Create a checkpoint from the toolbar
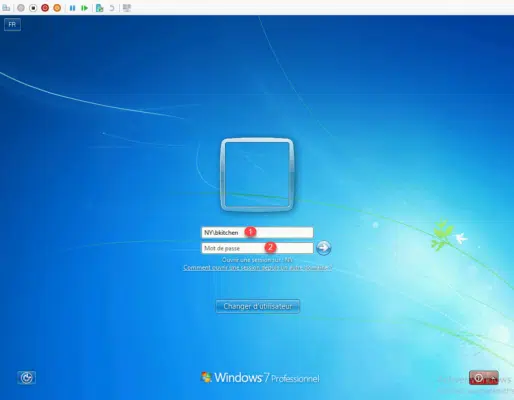Viewport: 514px width, 400px height. [x=99, y=8]
